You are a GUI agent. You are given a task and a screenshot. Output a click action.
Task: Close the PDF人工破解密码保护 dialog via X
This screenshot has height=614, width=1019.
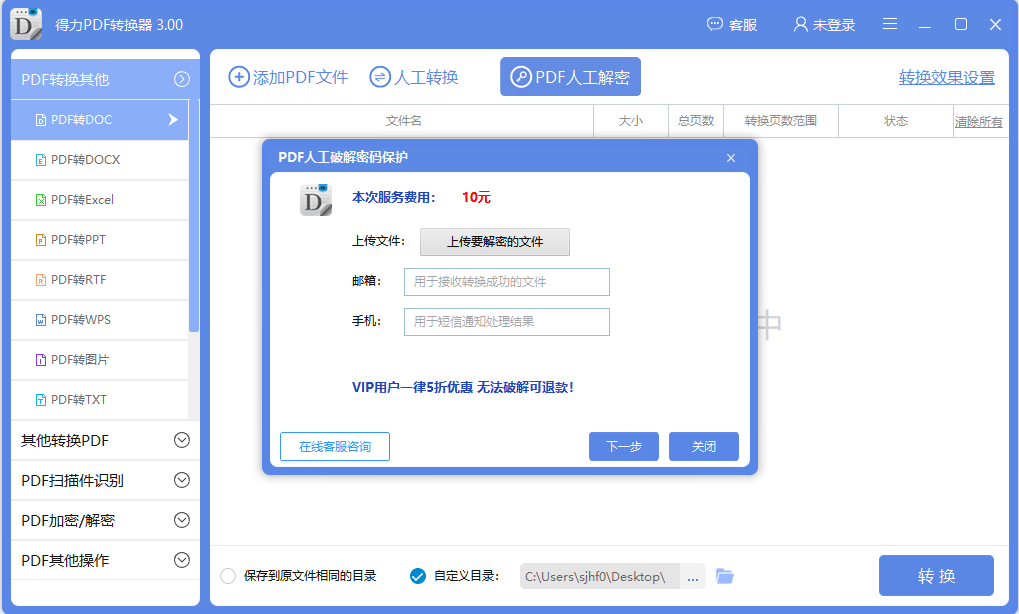pos(730,158)
